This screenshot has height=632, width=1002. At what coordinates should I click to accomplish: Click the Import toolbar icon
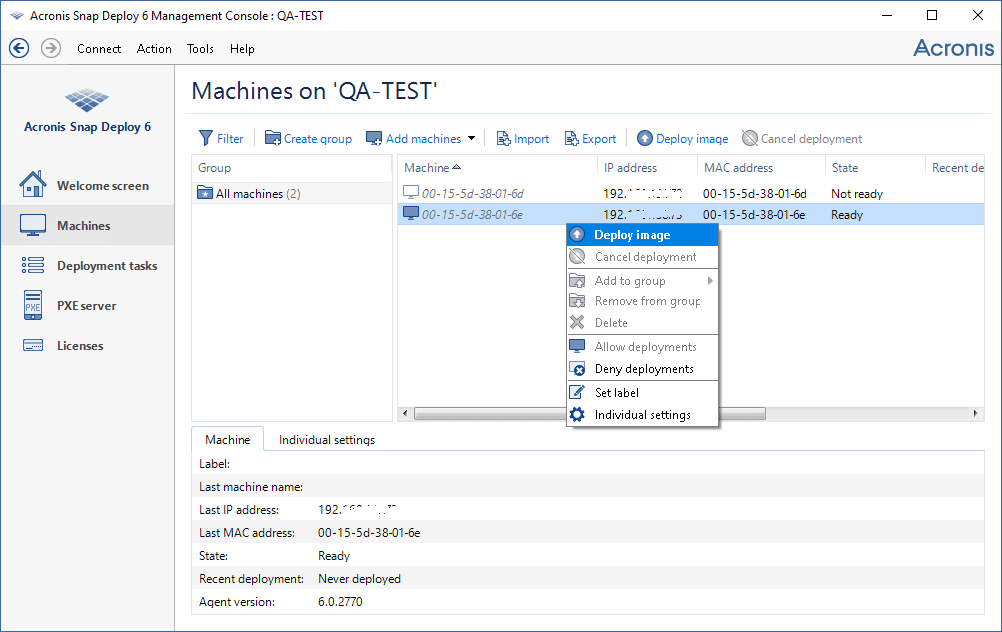click(503, 139)
